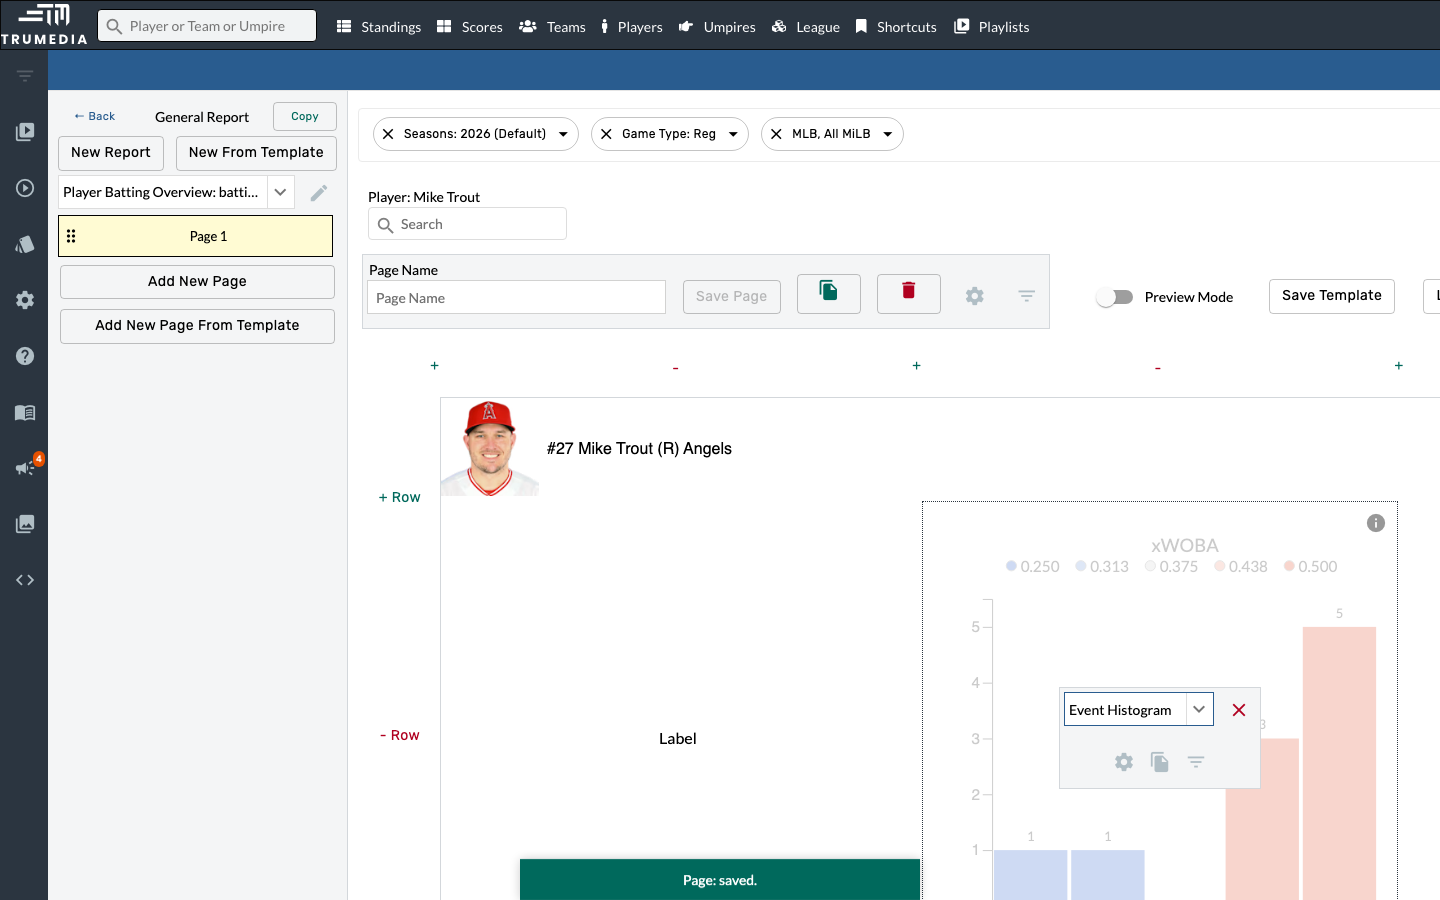Screen dimensions: 1440x900
Task: Go back using the Back link
Action: [94, 116]
